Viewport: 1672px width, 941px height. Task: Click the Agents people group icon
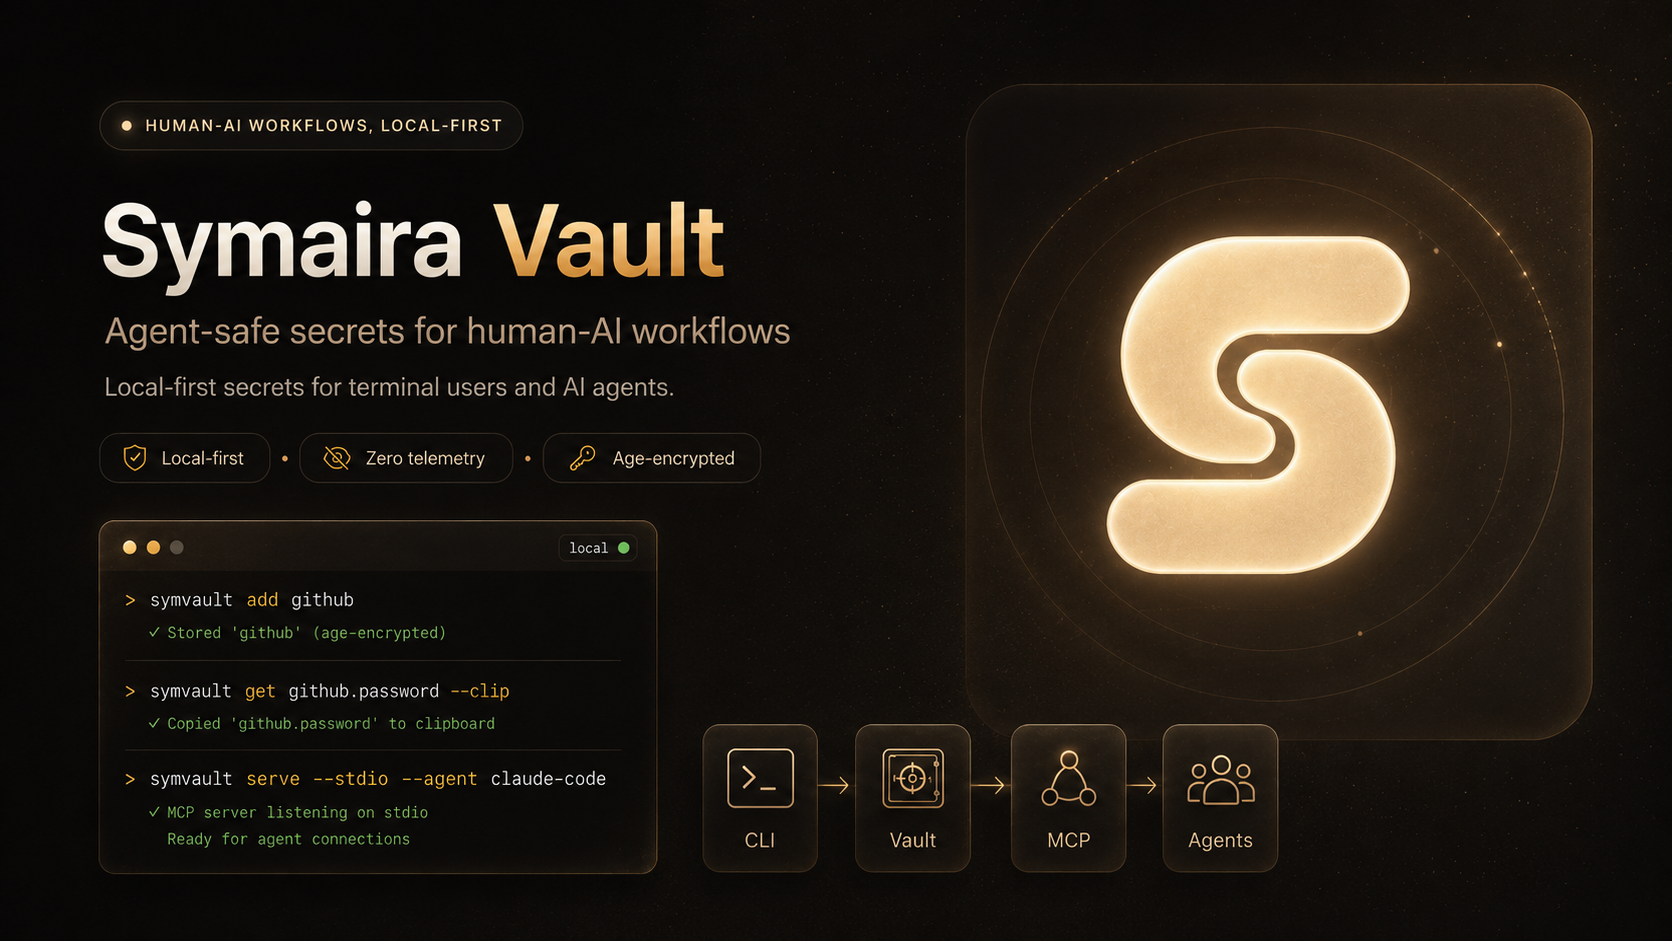(1220, 780)
